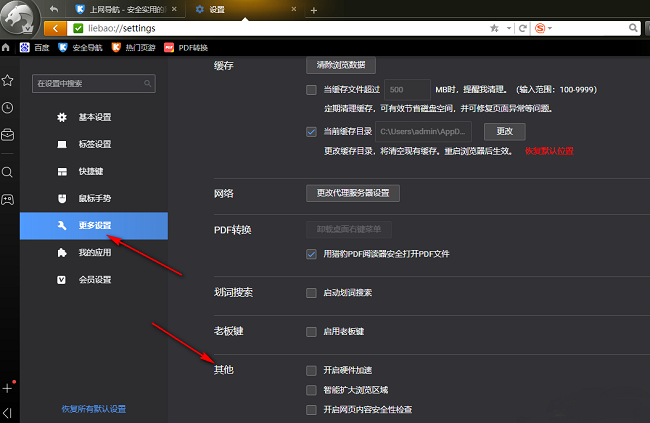Screen dimensions: 650x423
Task: Click the green security shield in address bar
Action: 78,28
